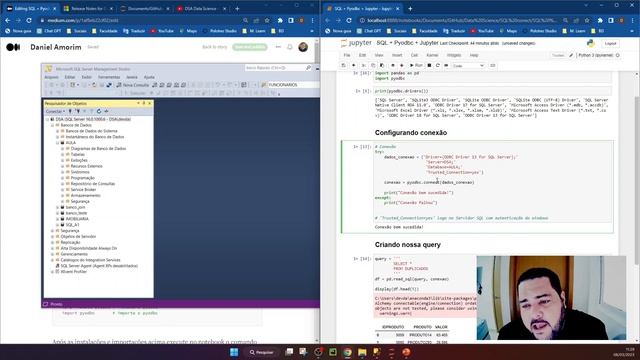Move selected cell up in Jupyter toolbar
This screenshot has width=640, height=360.
tap(393, 65)
